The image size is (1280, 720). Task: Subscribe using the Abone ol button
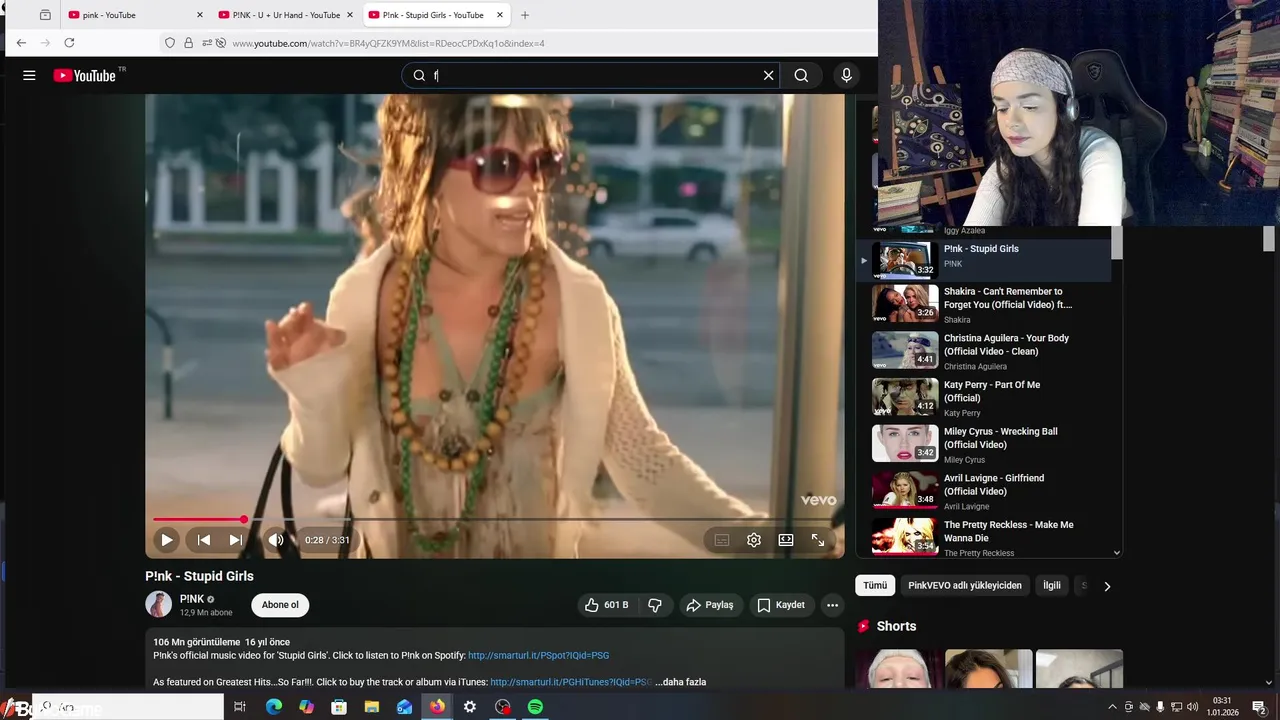pos(280,605)
